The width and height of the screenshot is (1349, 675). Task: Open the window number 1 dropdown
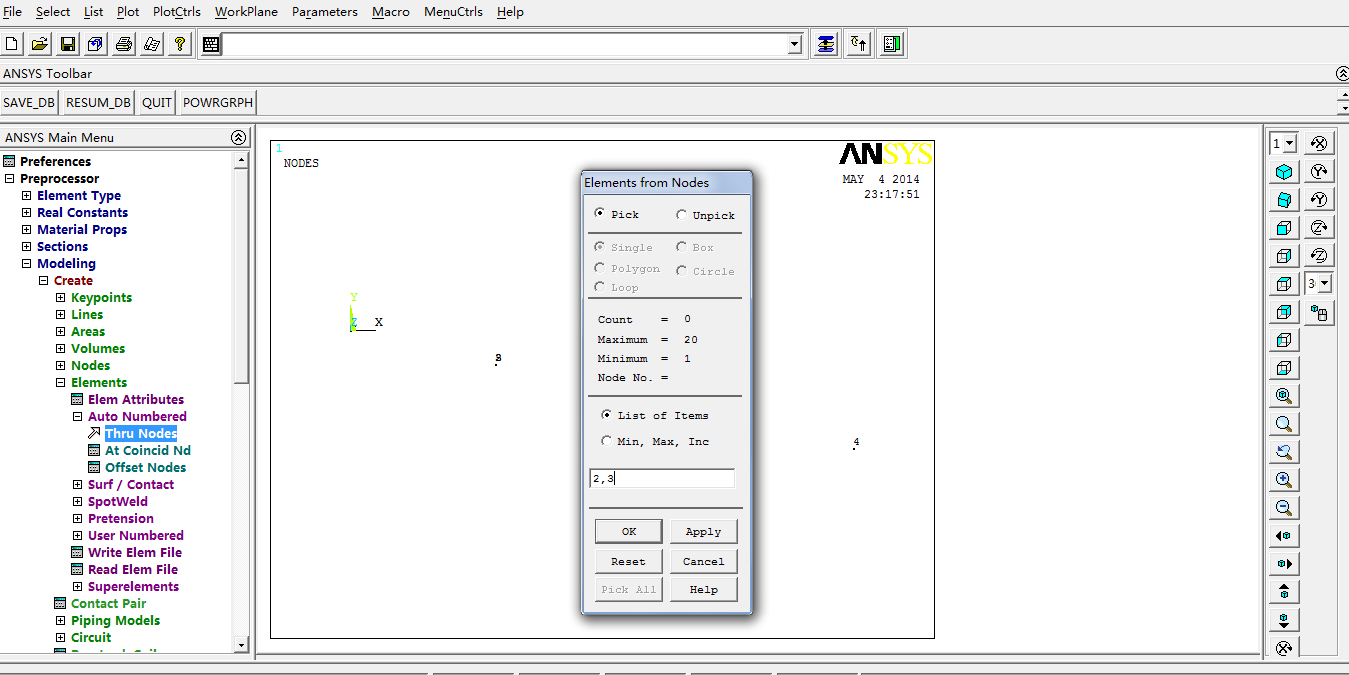(1289, 144)
